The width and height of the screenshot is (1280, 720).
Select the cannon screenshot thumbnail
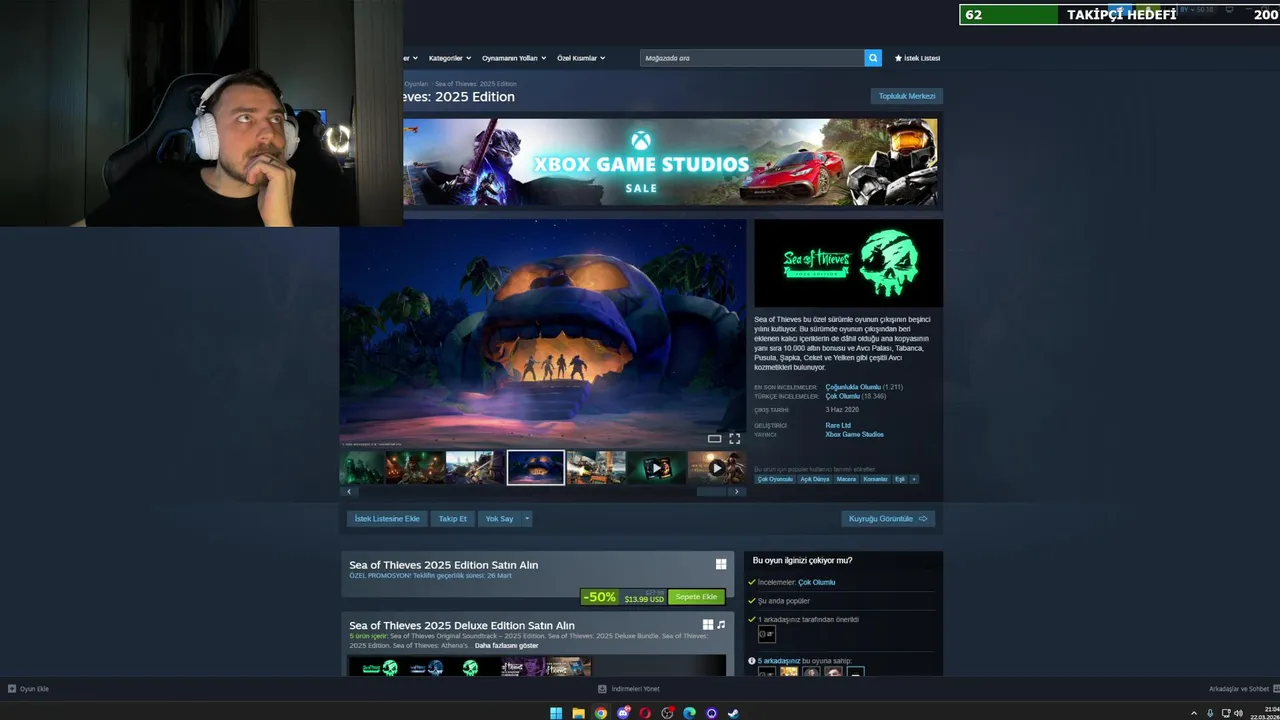596,467
